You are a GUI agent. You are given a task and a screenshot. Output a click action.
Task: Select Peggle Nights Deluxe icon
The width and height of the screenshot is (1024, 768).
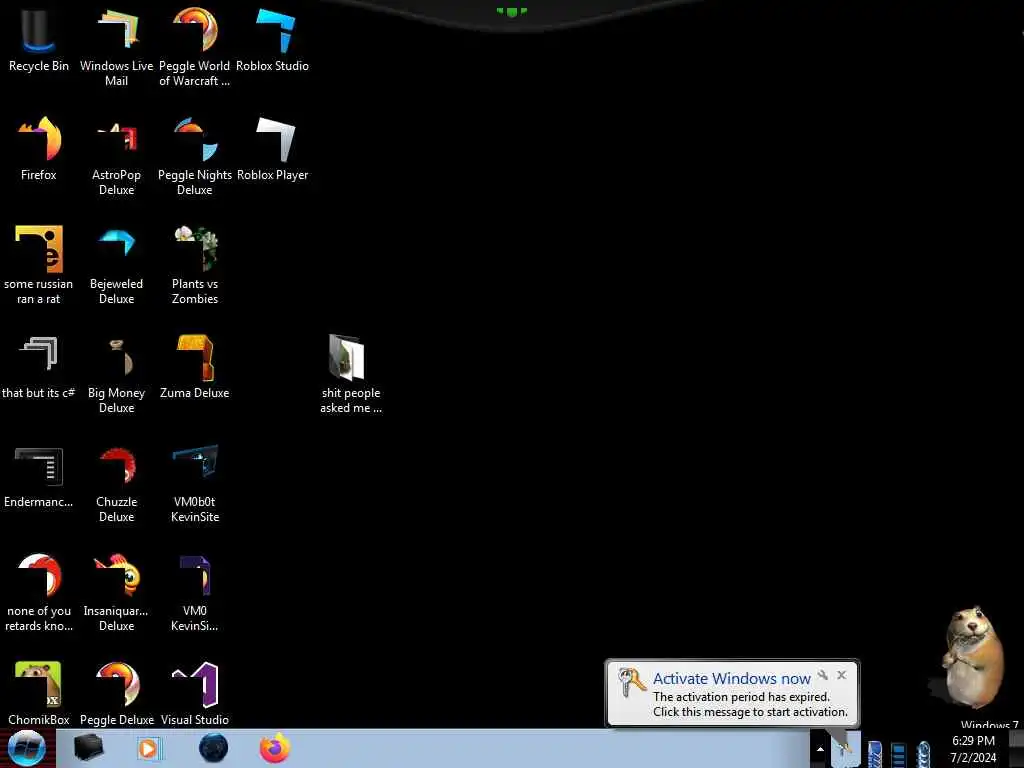coord(195,155)
